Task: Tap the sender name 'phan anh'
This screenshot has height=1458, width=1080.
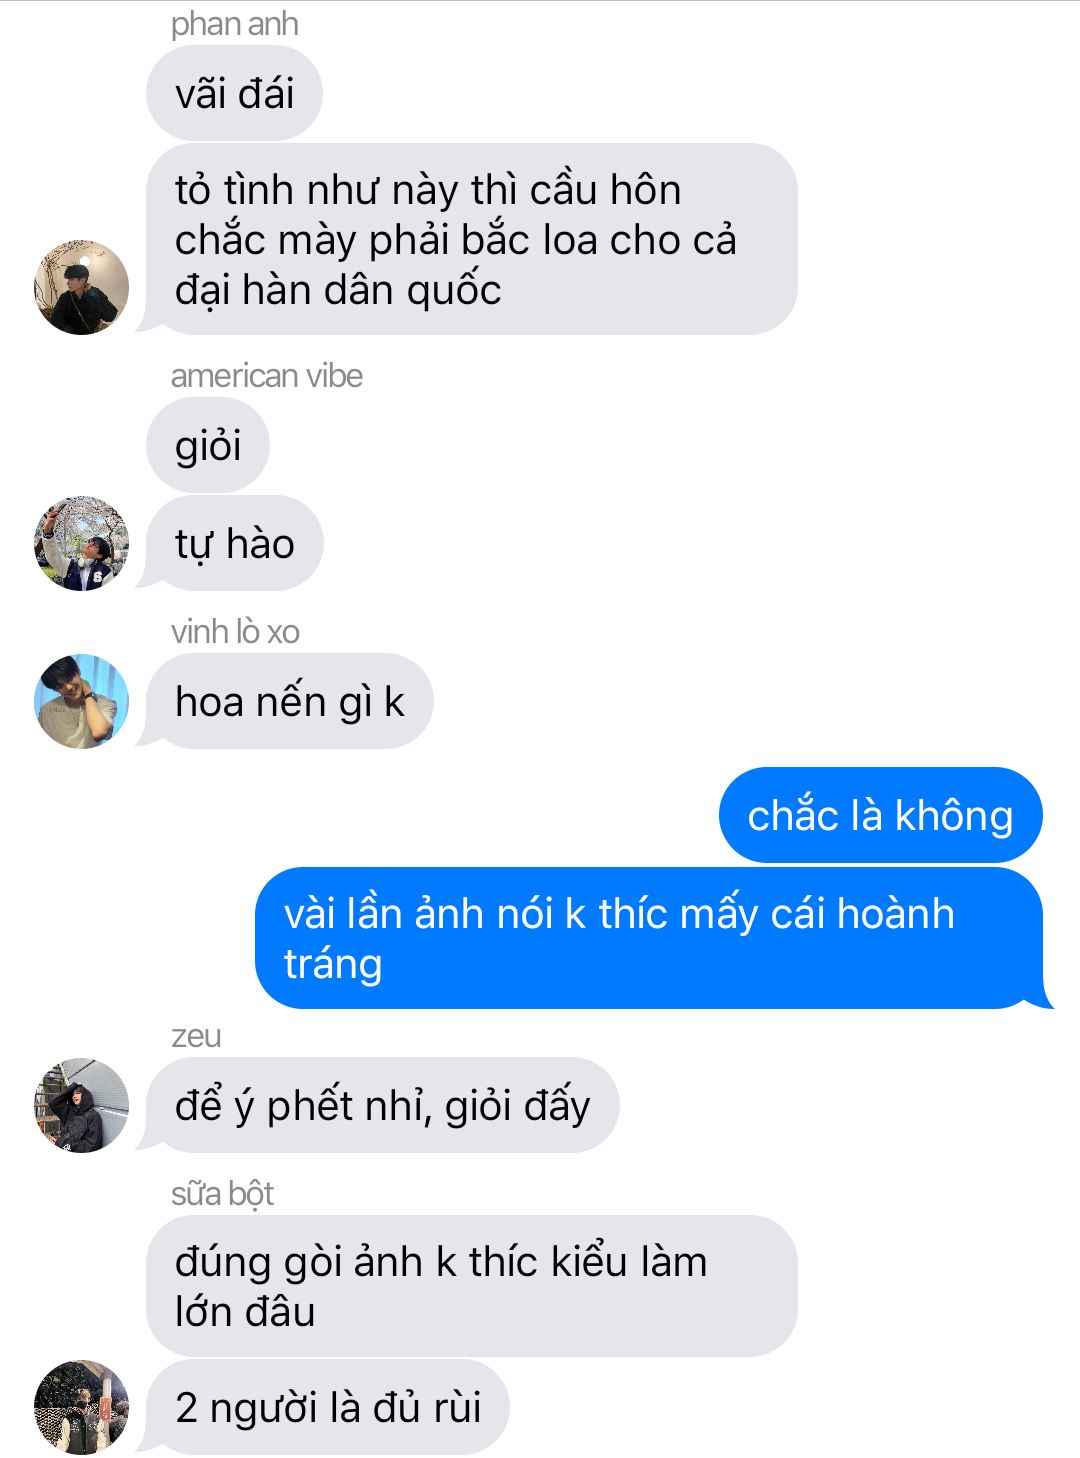Action: 234,24
